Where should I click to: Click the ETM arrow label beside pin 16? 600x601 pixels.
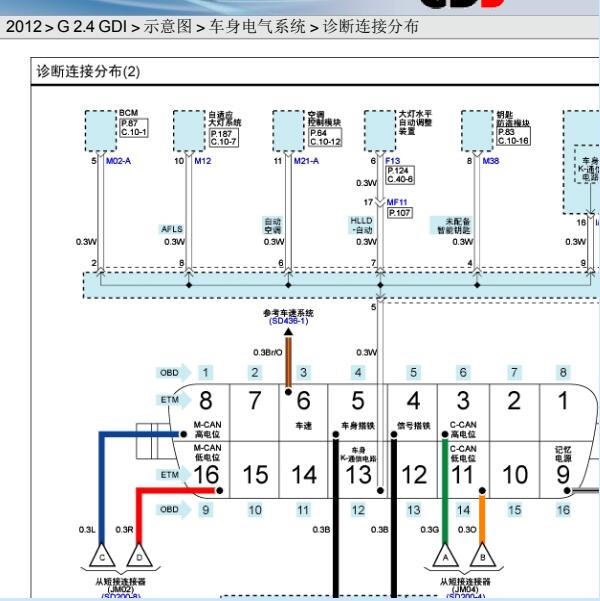173,475
